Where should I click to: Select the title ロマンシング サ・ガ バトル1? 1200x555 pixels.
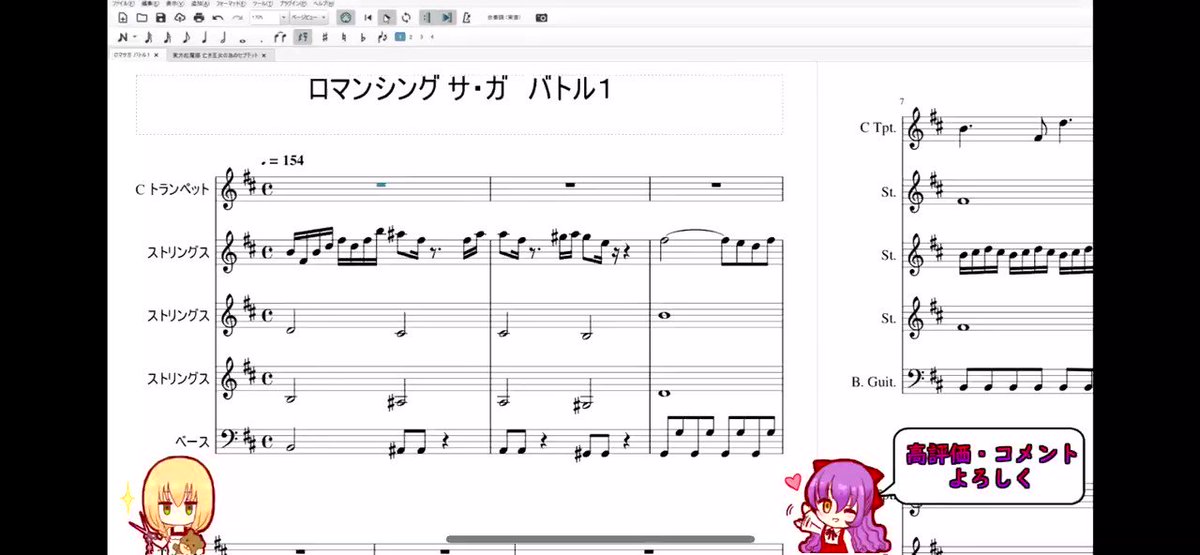(x=459, y=90)
